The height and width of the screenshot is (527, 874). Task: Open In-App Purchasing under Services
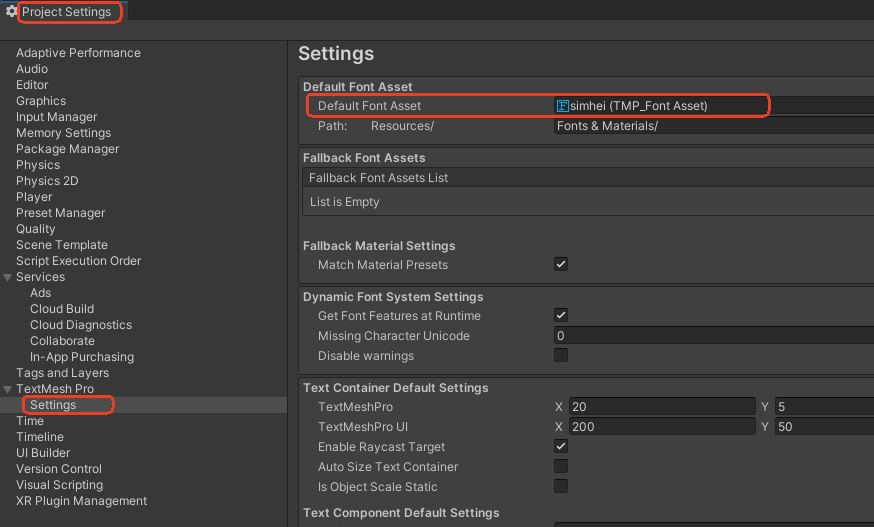tap(82, 357)
